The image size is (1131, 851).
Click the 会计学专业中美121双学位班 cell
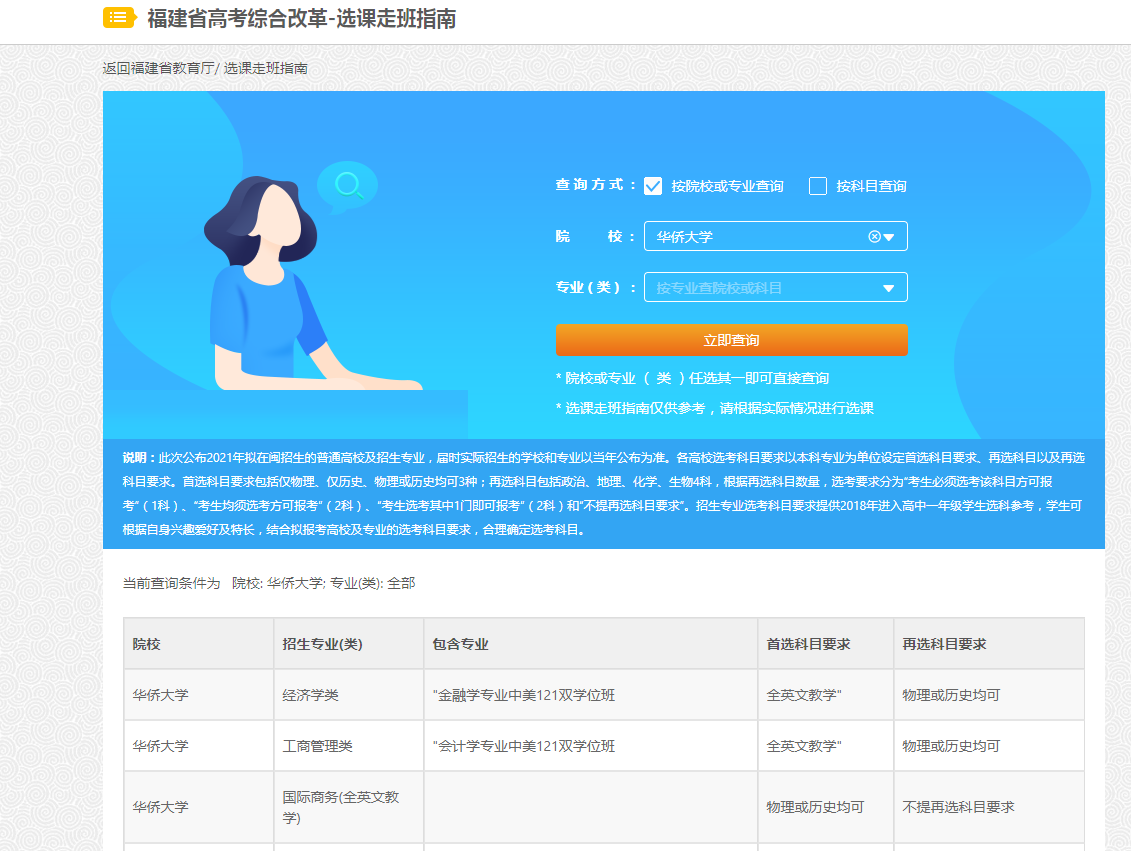click(x=590, y=746)
